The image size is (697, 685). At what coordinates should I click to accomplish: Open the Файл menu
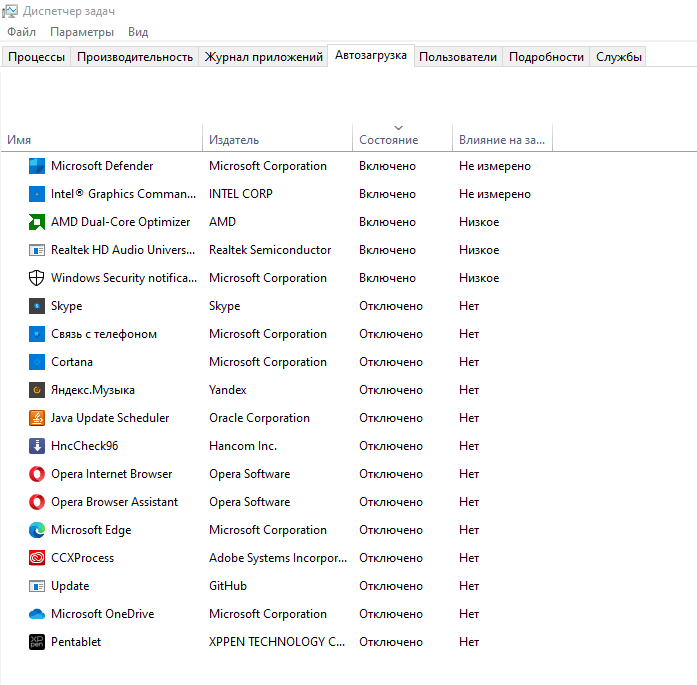click(x=21, y=32)
